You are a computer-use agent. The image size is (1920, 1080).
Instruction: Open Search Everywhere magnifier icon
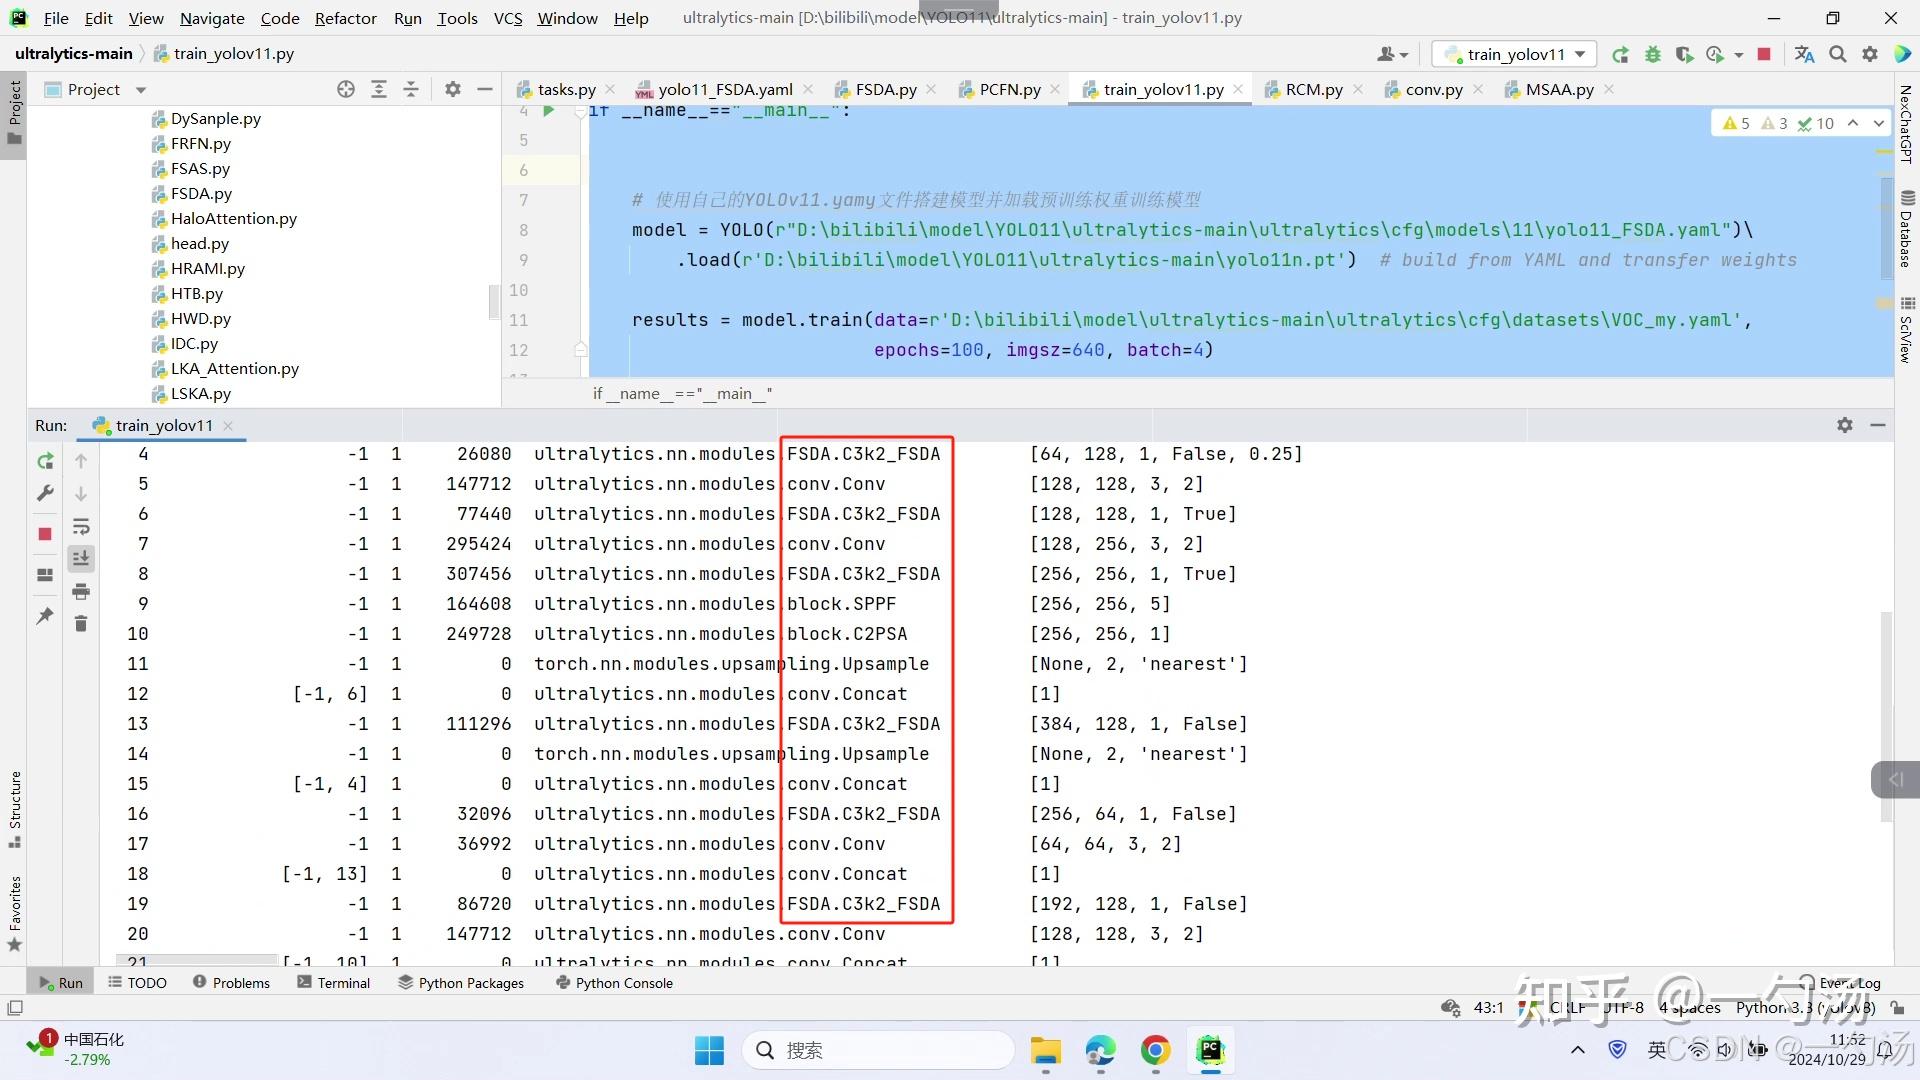(x=1837, y=54)
